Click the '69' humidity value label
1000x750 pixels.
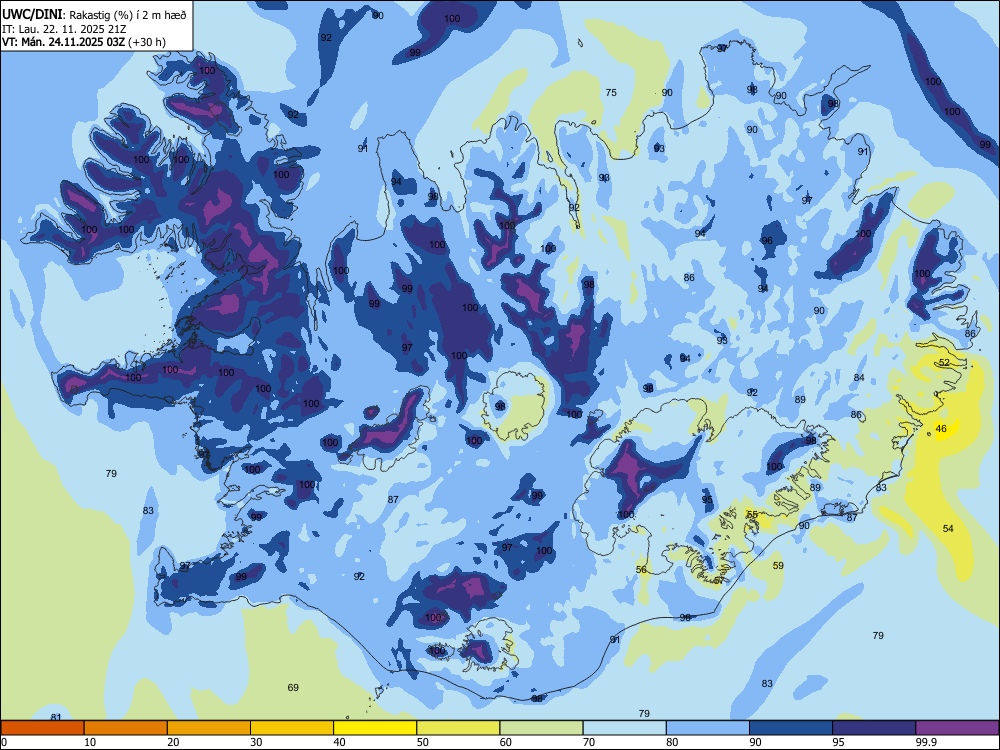[293, 687]
